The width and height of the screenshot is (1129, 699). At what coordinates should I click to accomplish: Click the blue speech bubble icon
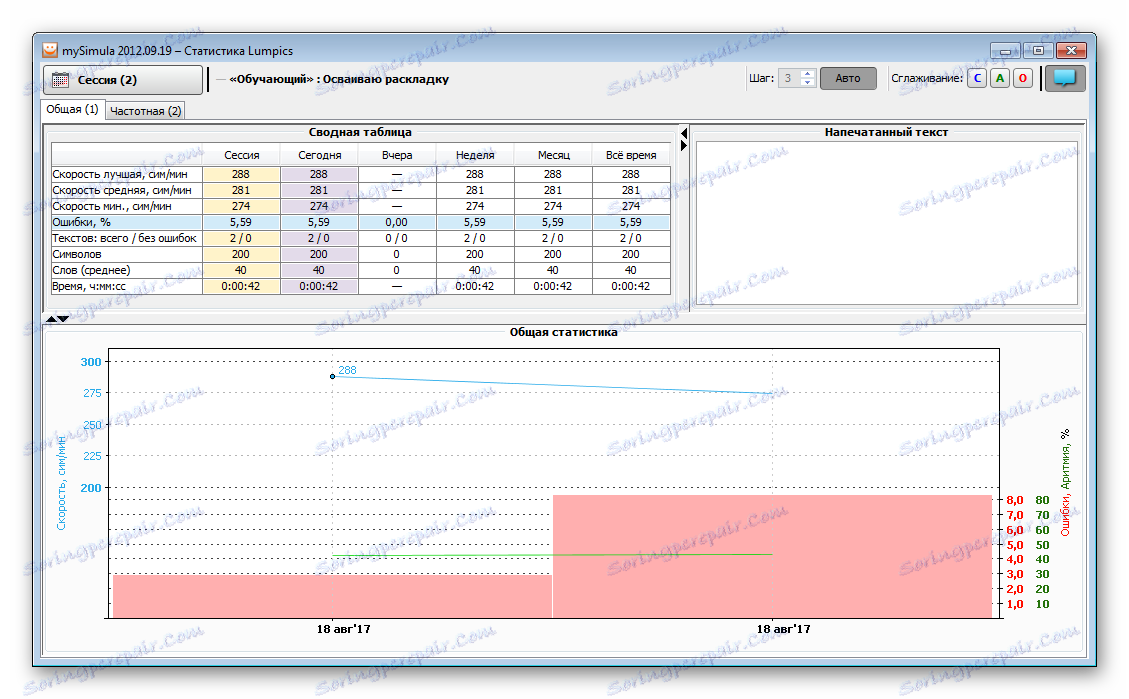[x=1065, y=78]
